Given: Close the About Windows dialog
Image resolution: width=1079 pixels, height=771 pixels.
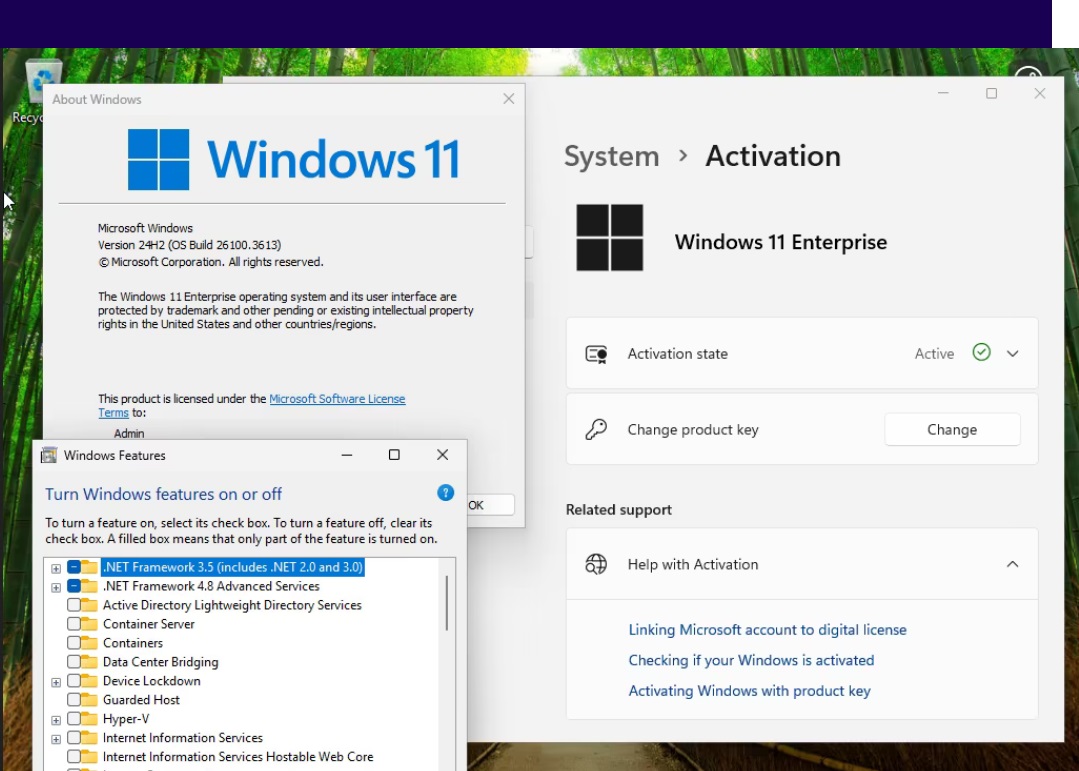Looking at the screenshot, I should (x=509, y=99).
